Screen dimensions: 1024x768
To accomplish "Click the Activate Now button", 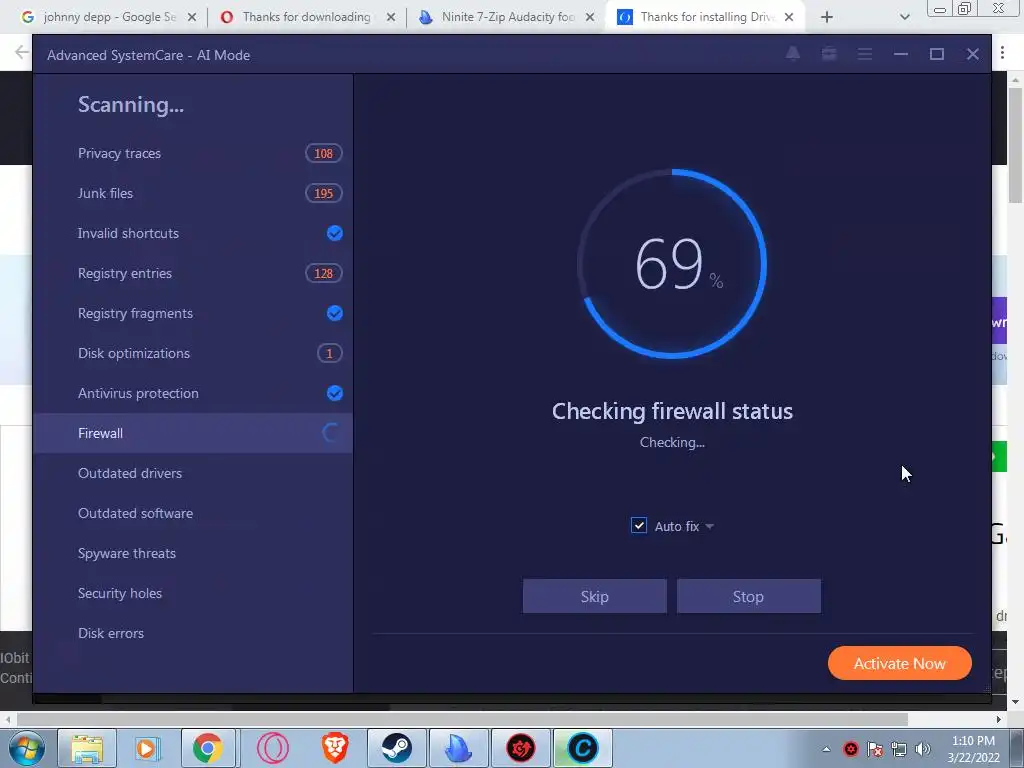I will (899, 664).
